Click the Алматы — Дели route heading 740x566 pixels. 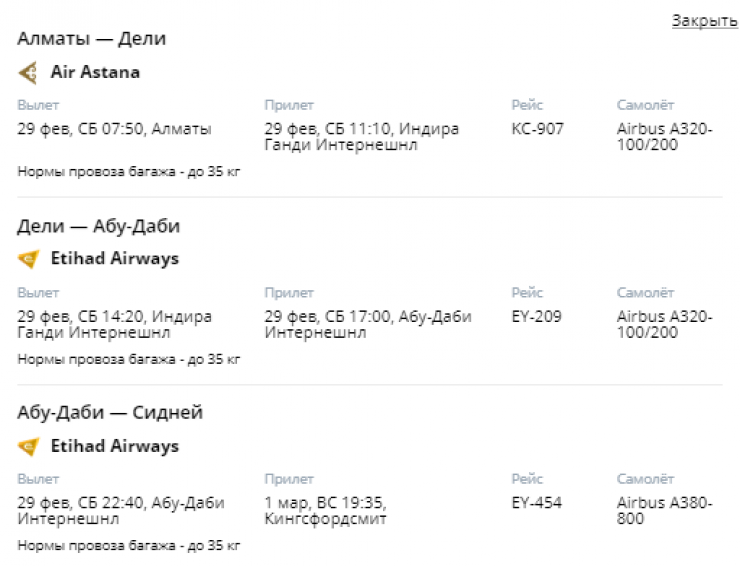tap(92, 39)
